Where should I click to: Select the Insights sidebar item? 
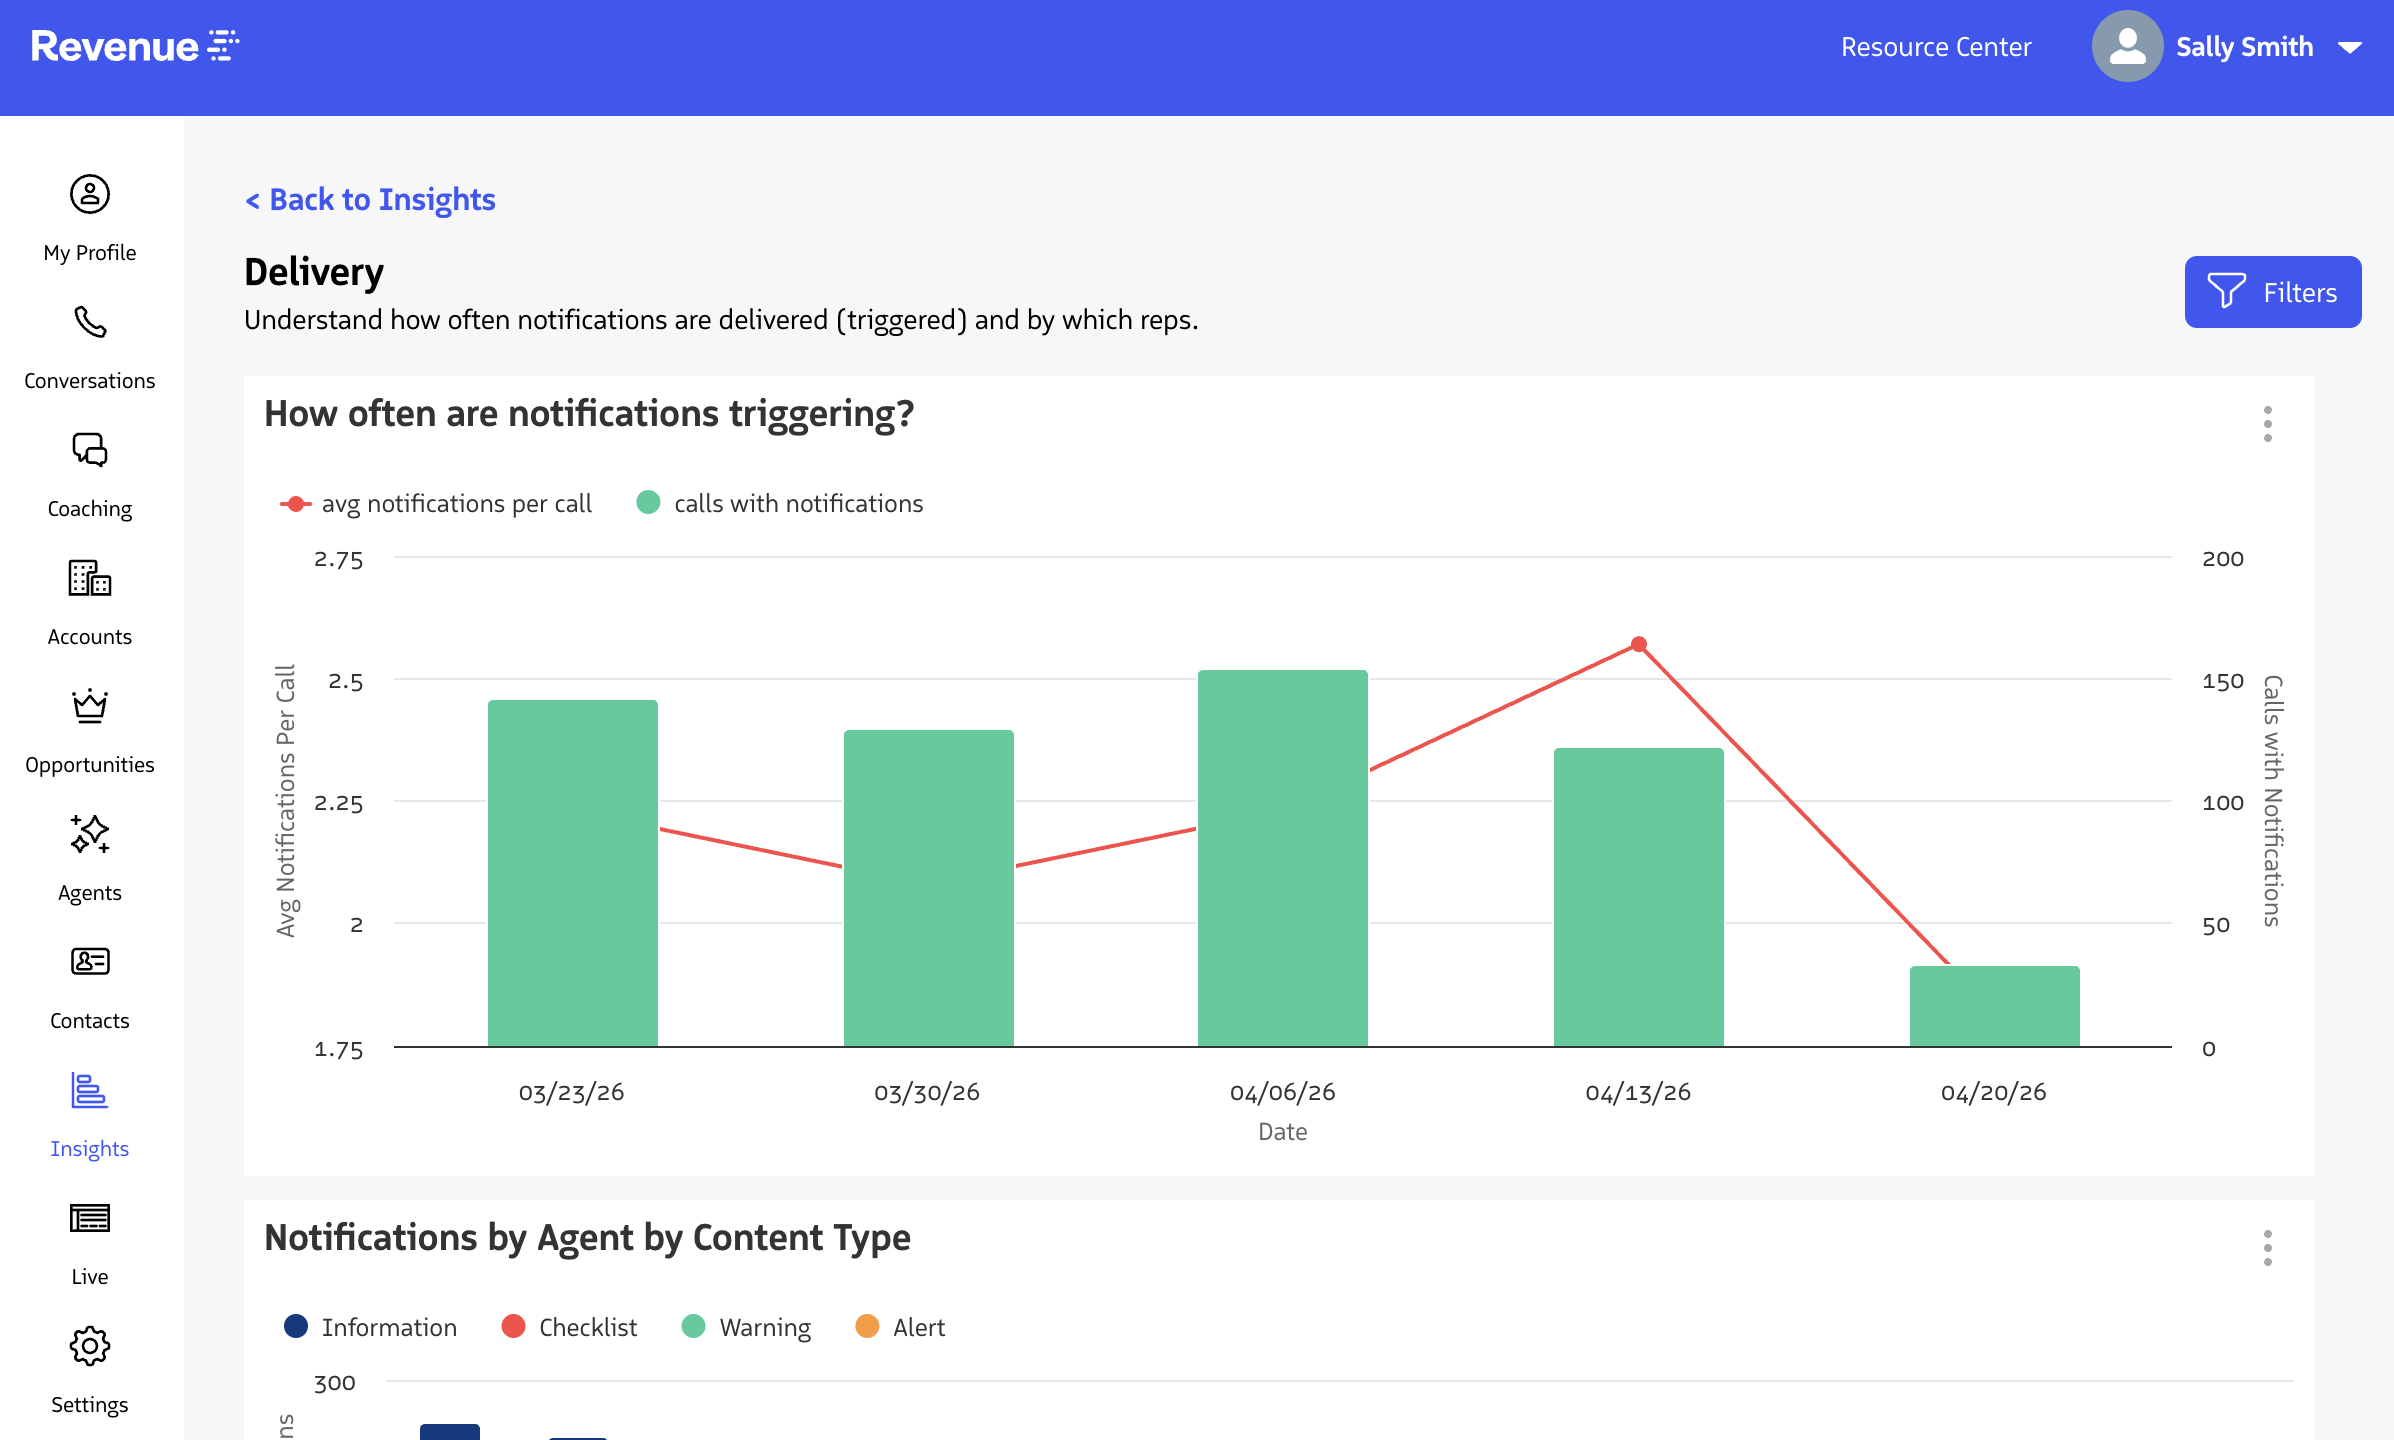[x=89, y=1112]
